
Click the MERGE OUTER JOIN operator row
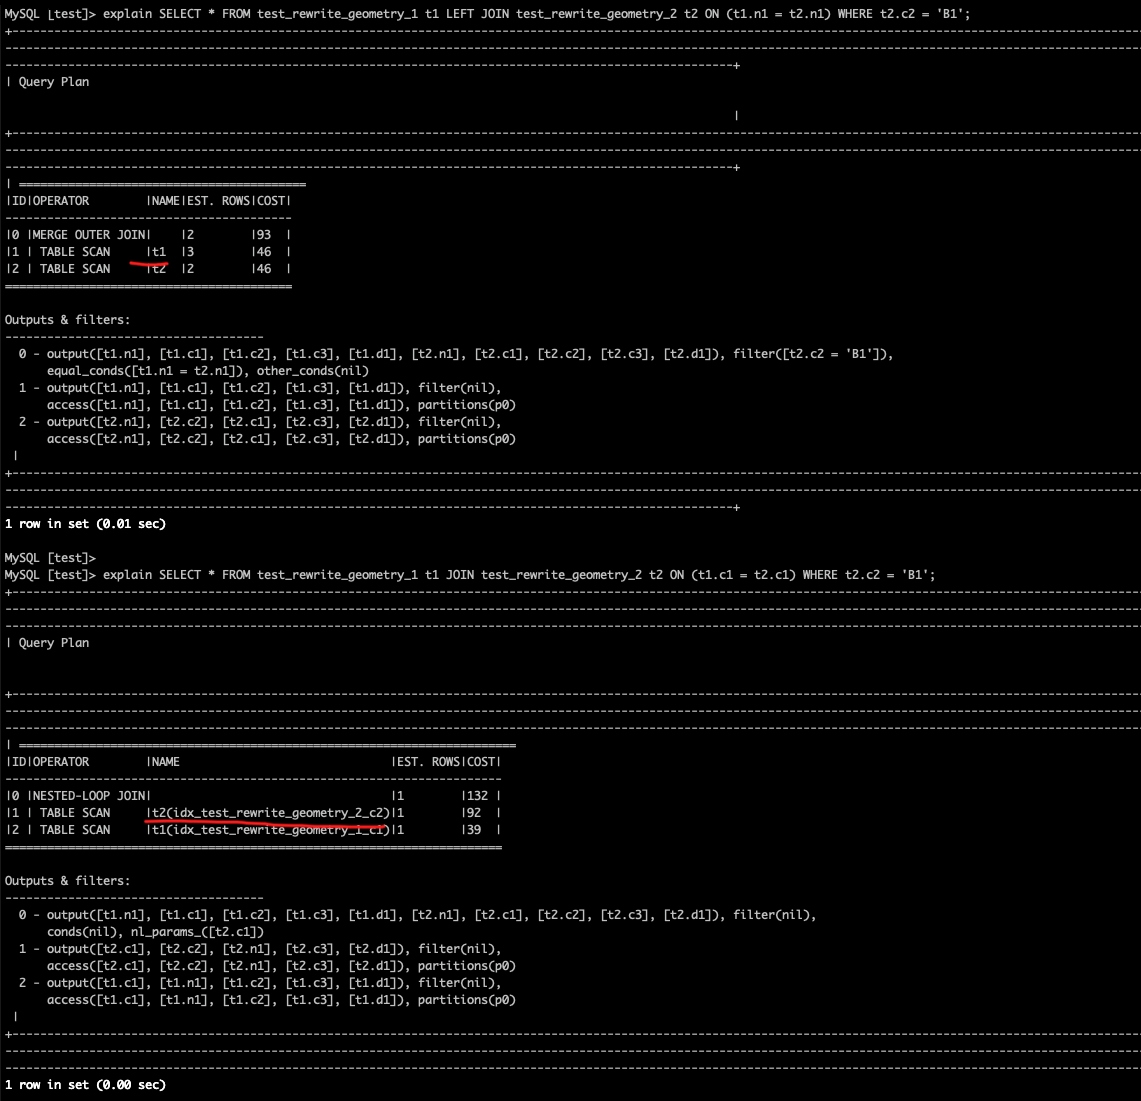pyautogui.click(x=148, y=234)
